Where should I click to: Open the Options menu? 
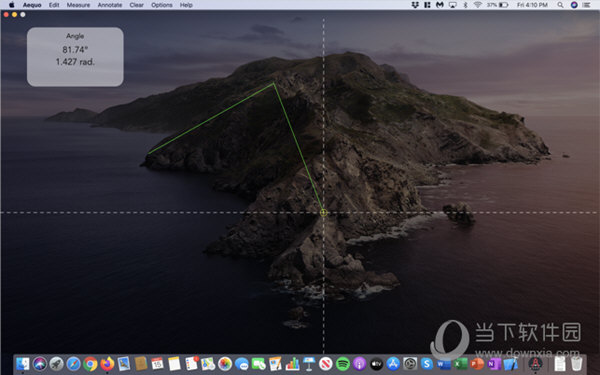(x=161, y=5)
